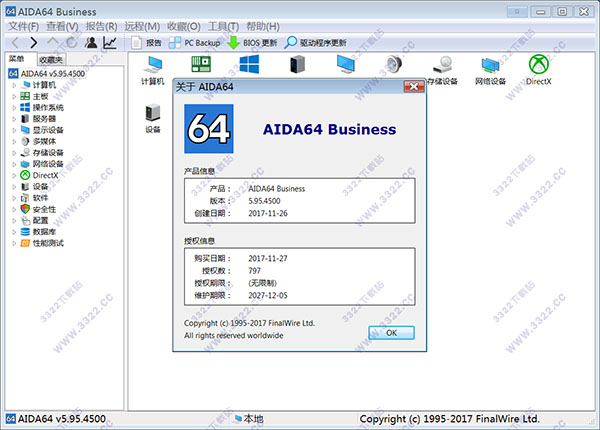The image size is (600, 430).
Task: Open the 计算机 icon in main pane
Action: [x=153, y=70]
